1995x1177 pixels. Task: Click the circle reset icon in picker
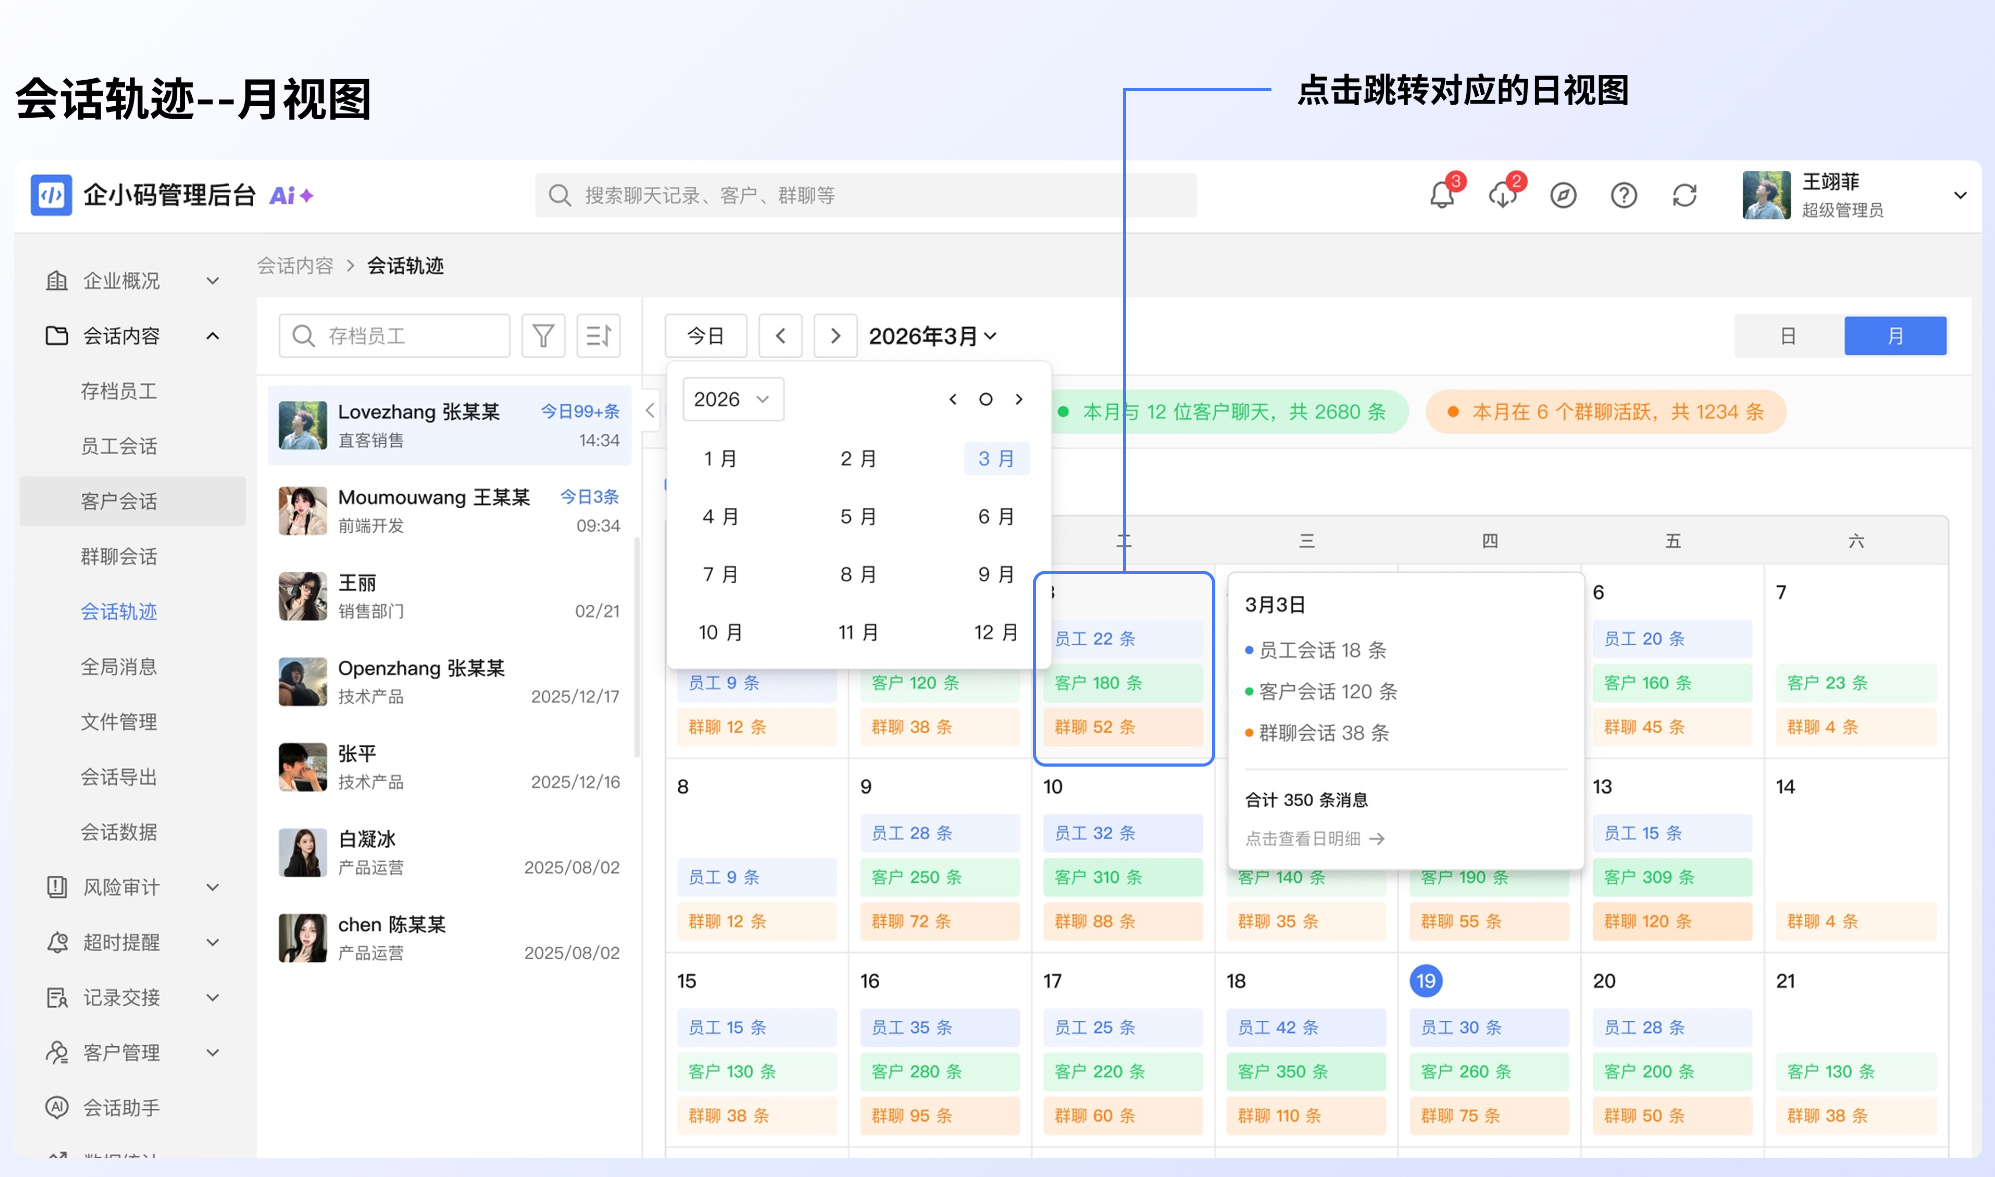point(986,399)
